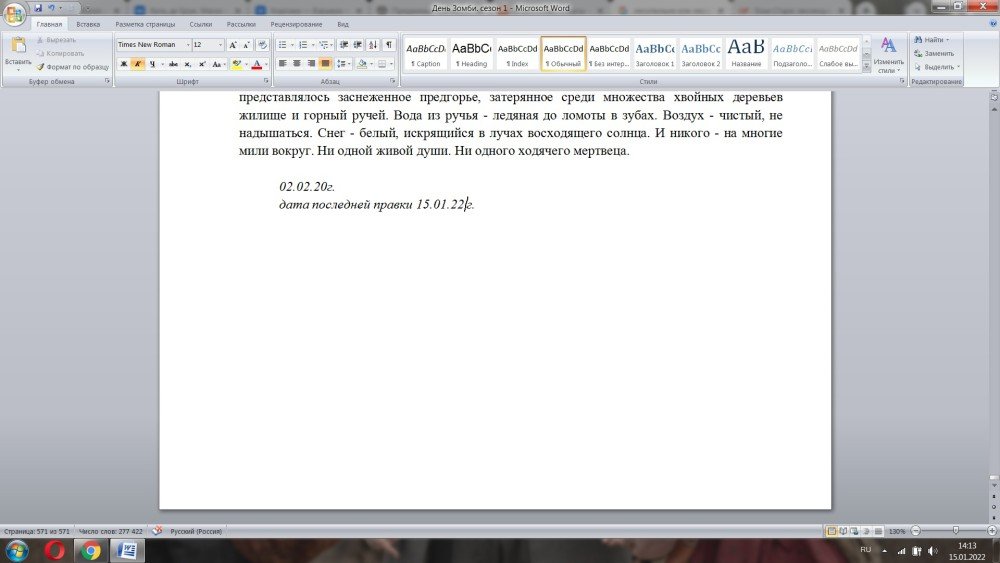This screenshot has width=1000, height=563.
Task: Click the Заменить button
Action: coord(933,53)
